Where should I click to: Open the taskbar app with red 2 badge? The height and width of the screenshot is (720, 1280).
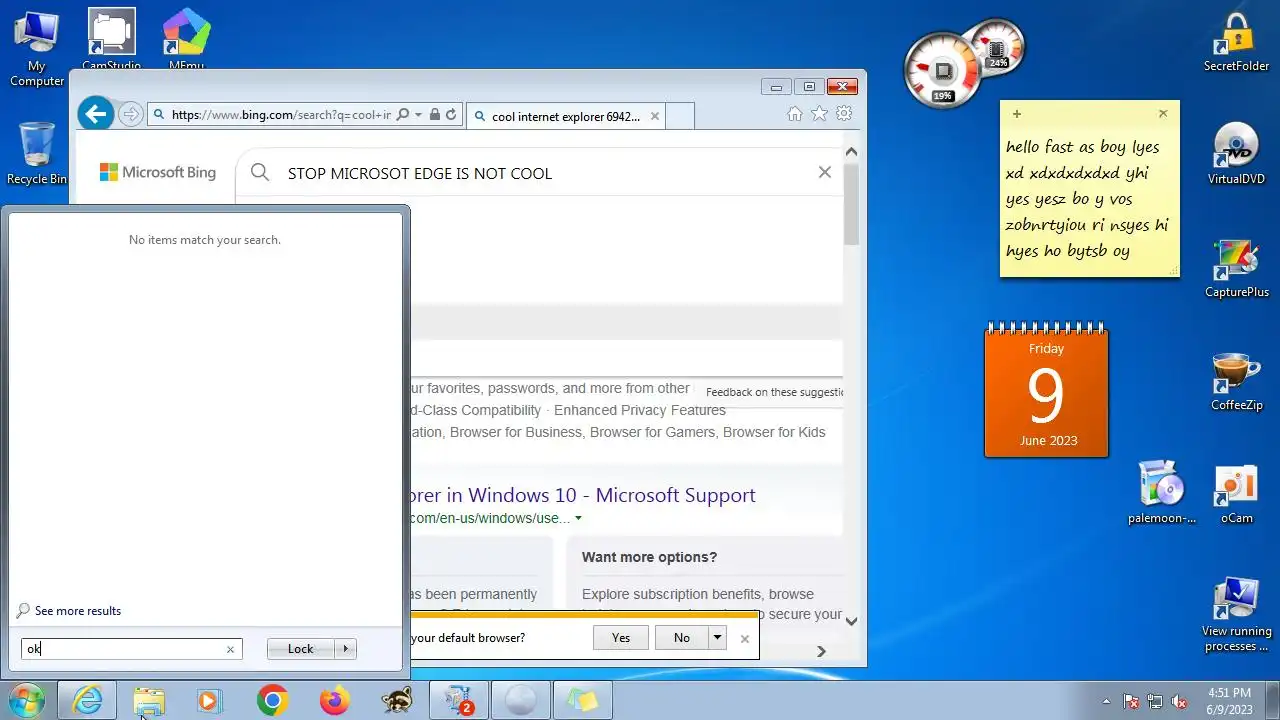pos(459,701)
